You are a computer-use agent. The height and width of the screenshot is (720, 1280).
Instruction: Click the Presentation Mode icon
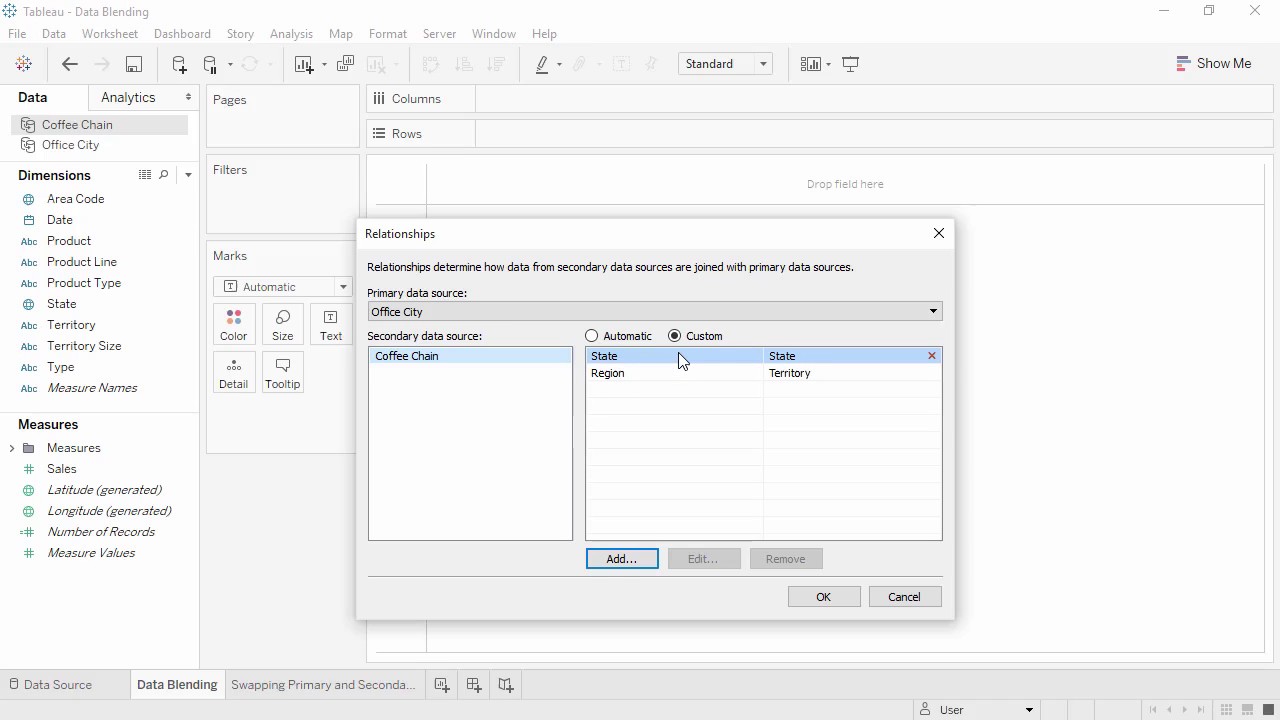(x=850, y=63)
